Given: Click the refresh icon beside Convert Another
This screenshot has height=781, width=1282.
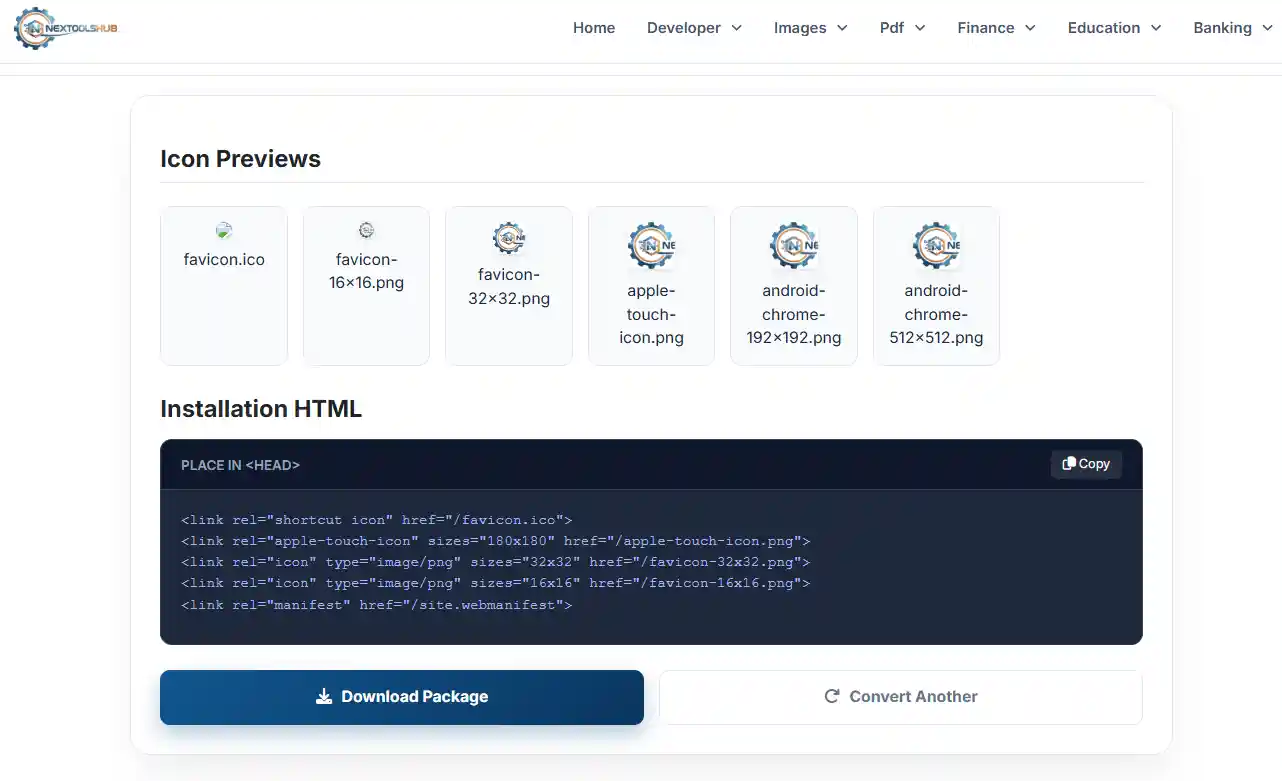Looking at the screenshot, I should [x=831, y=697].
